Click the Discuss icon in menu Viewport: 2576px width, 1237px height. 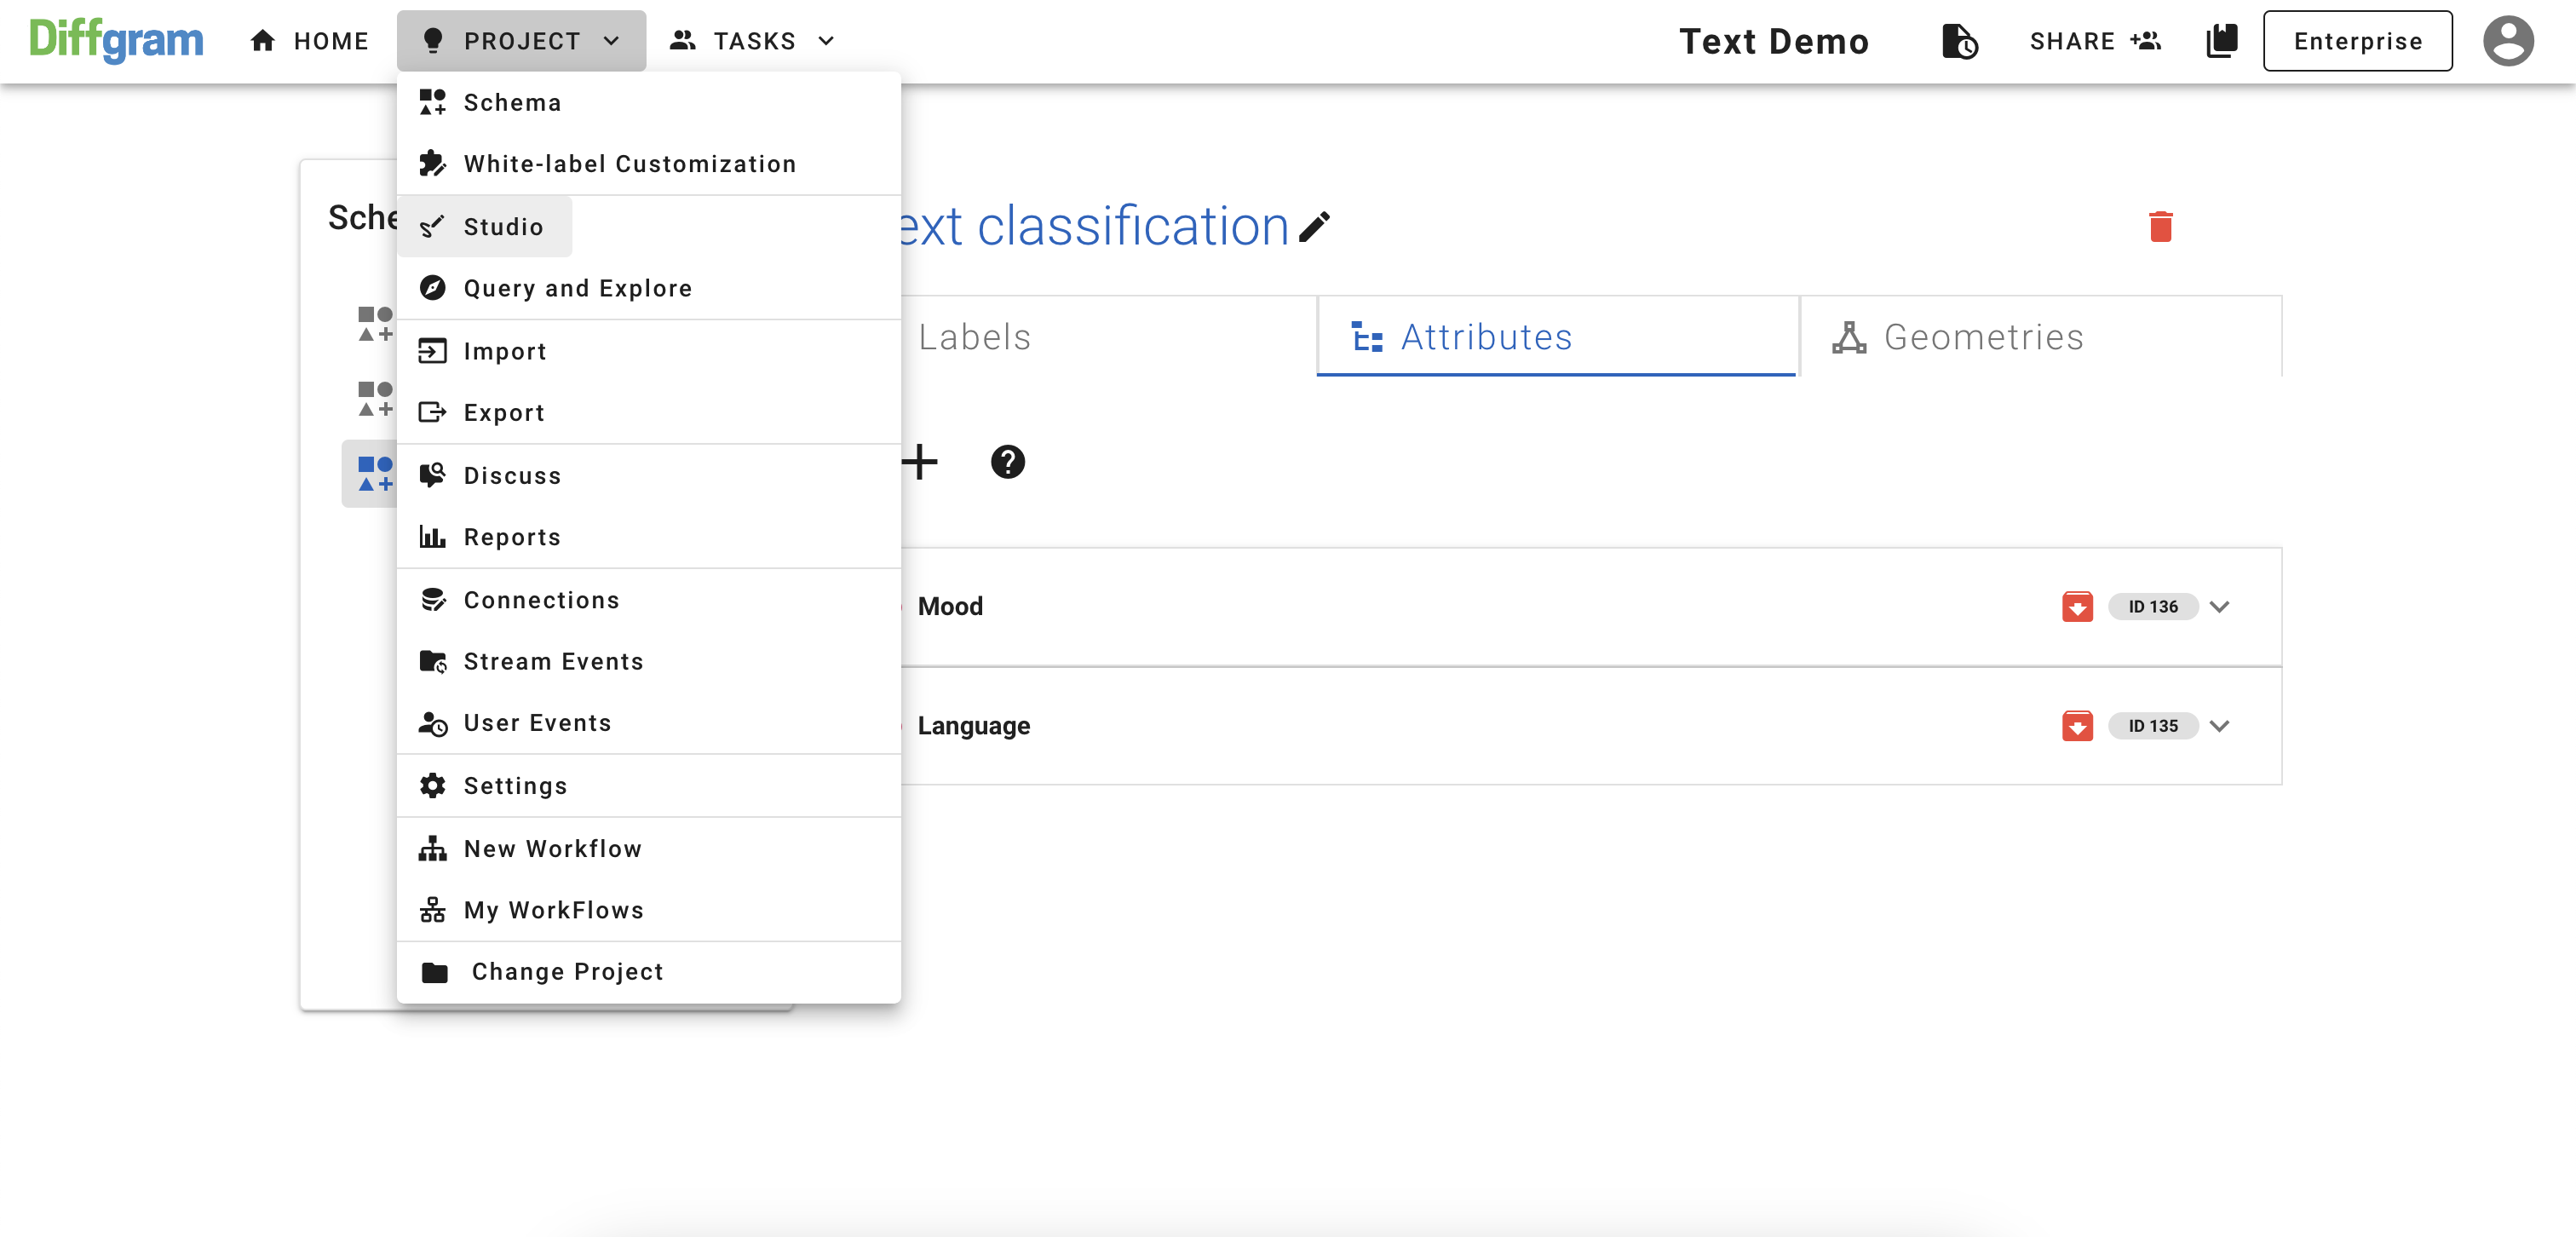(434, 476)
